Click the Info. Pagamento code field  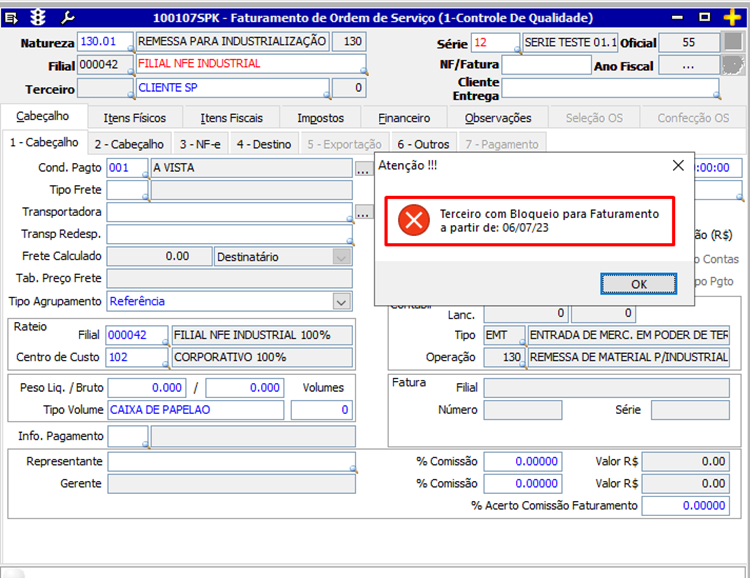pos(128,436)
